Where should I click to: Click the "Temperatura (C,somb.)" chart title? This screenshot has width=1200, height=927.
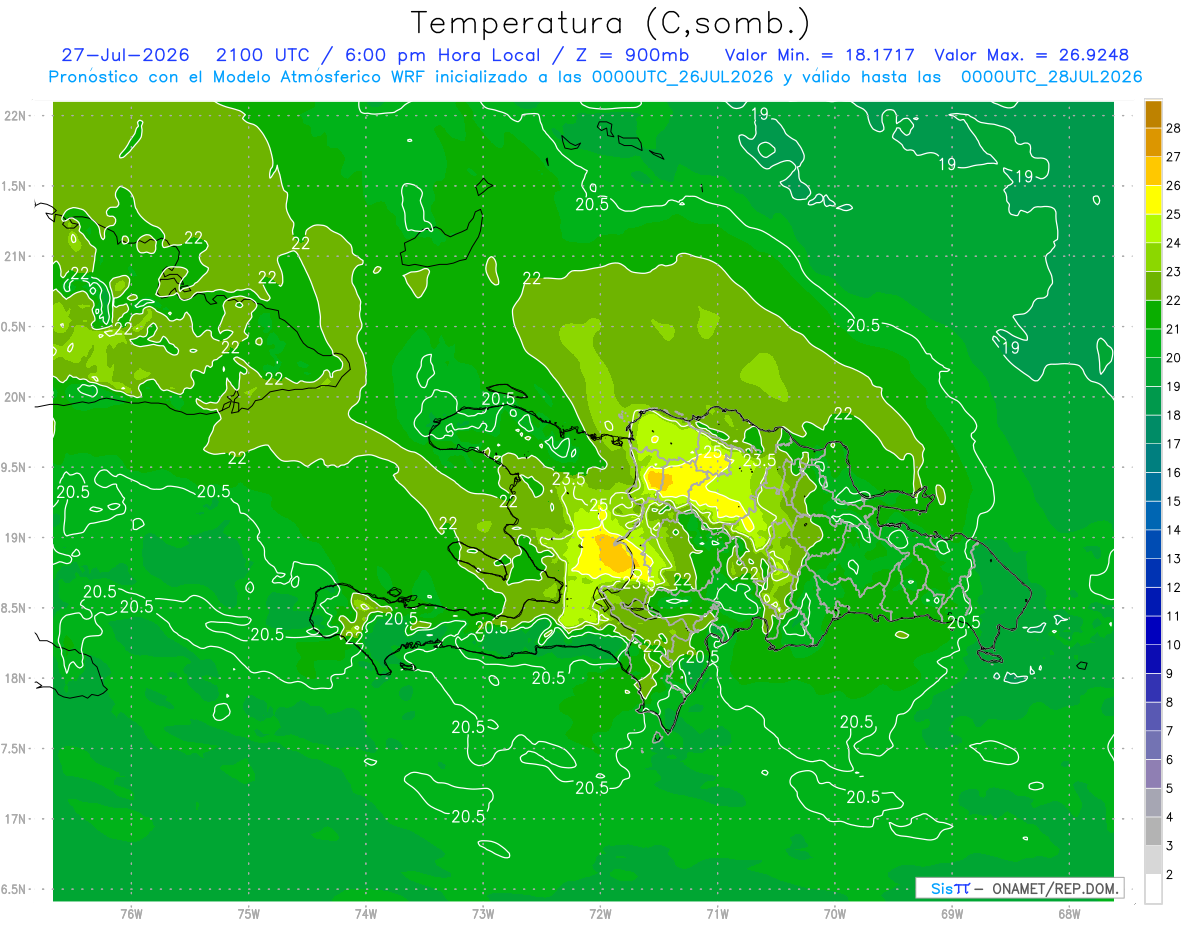[x=611, y=23]
